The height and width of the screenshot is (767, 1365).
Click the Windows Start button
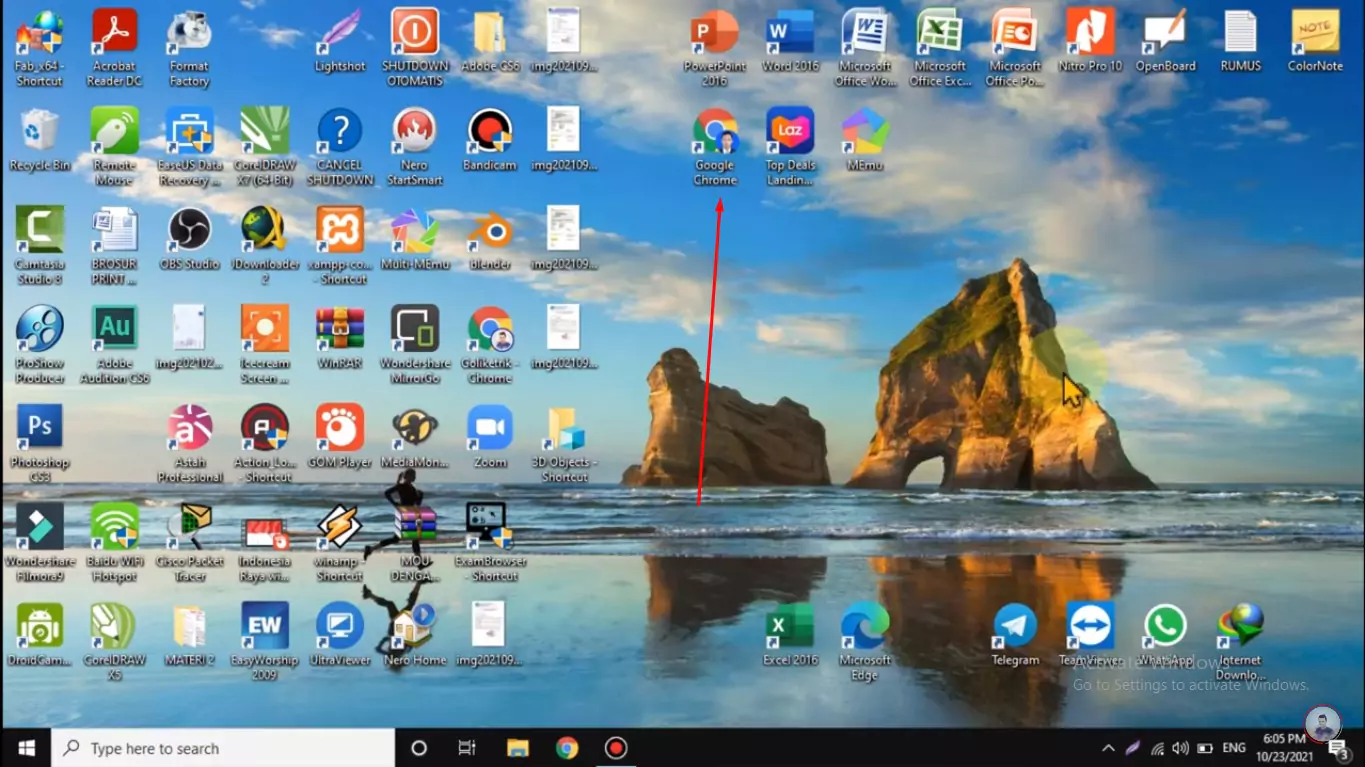(26, 748)
